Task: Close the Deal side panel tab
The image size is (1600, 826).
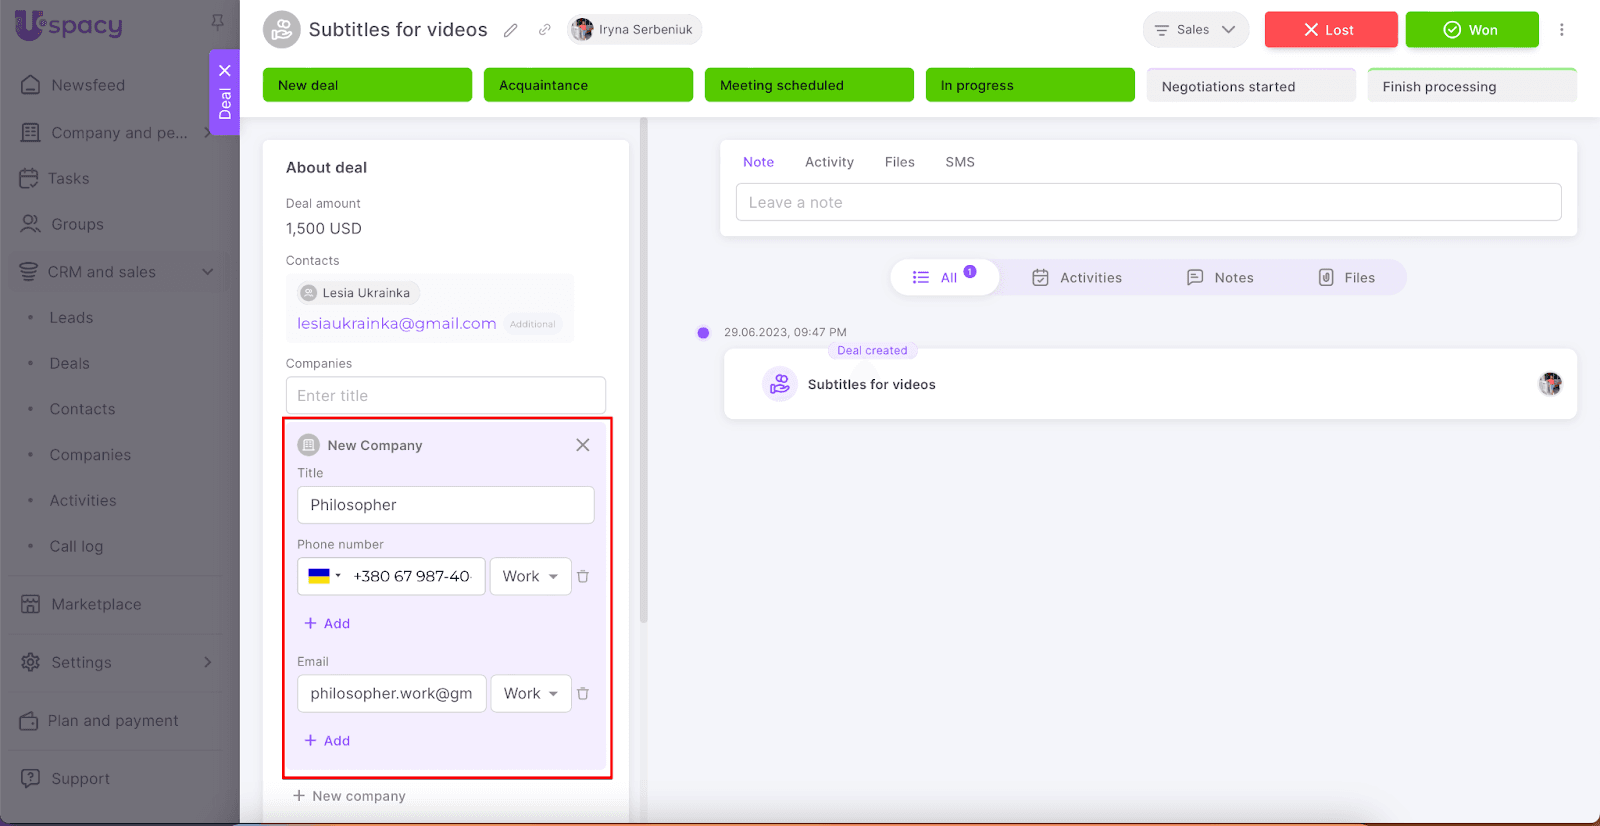Action: coord(225,71)
